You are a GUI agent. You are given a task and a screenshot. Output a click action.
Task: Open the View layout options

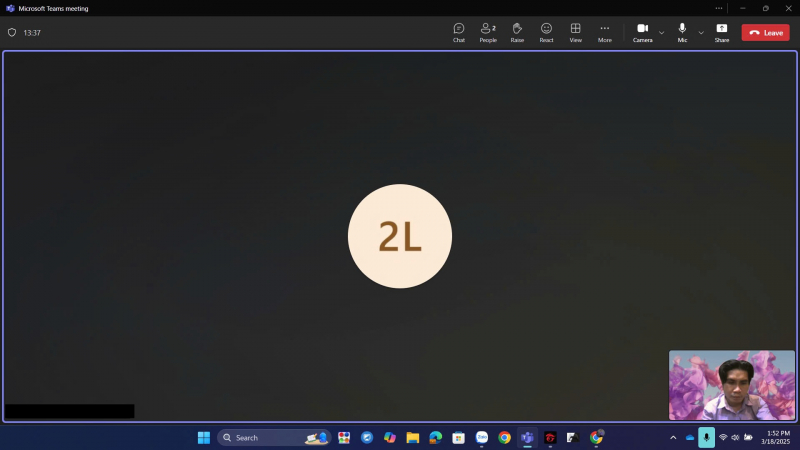point(575,32)
